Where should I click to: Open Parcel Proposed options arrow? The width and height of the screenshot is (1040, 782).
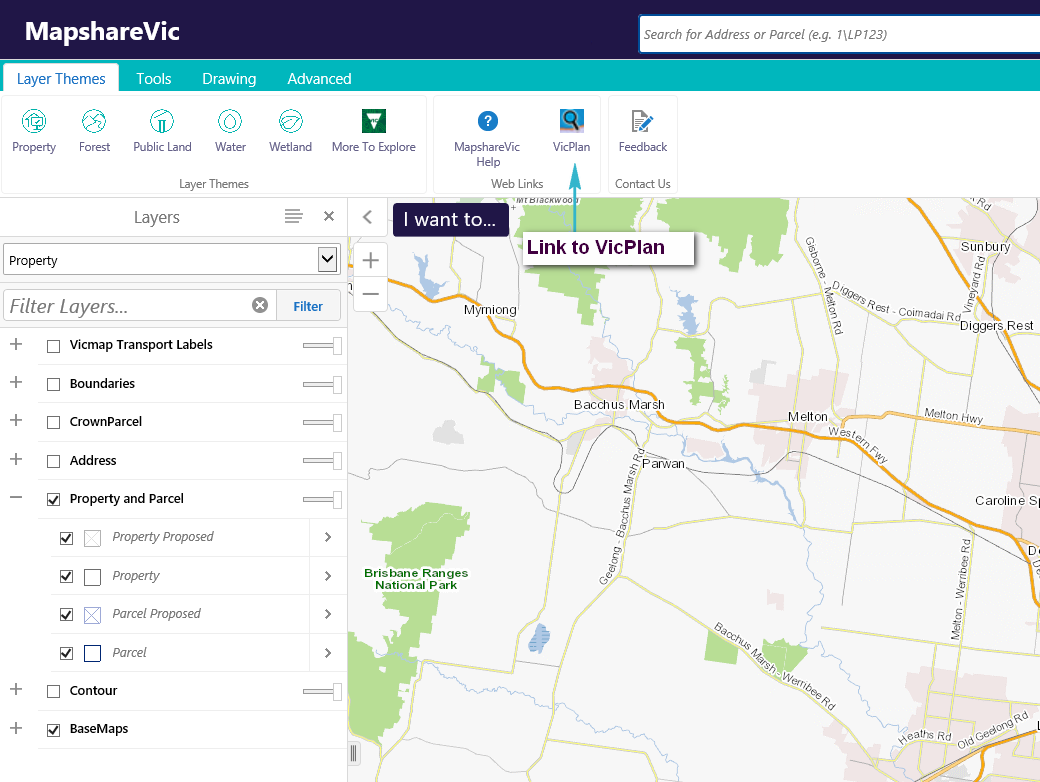[328, 614]
